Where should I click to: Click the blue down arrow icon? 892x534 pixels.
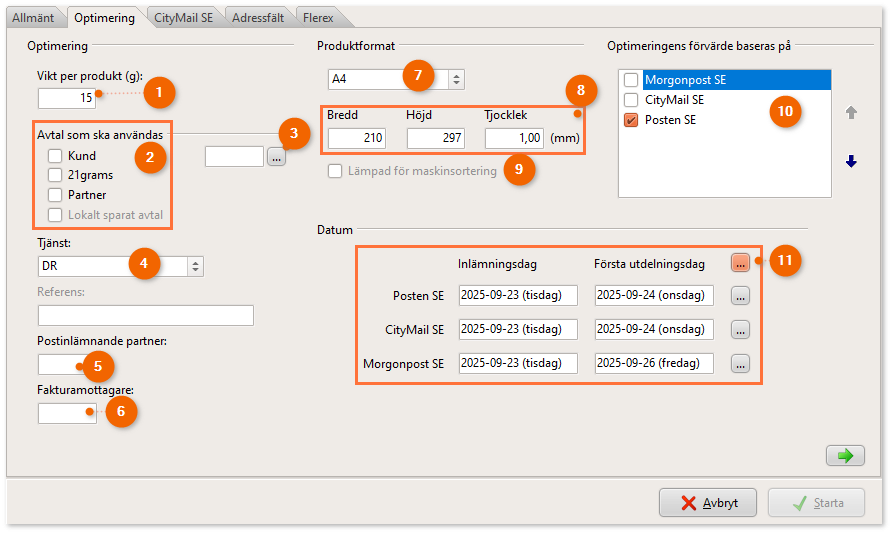click(x=851, y=161)
